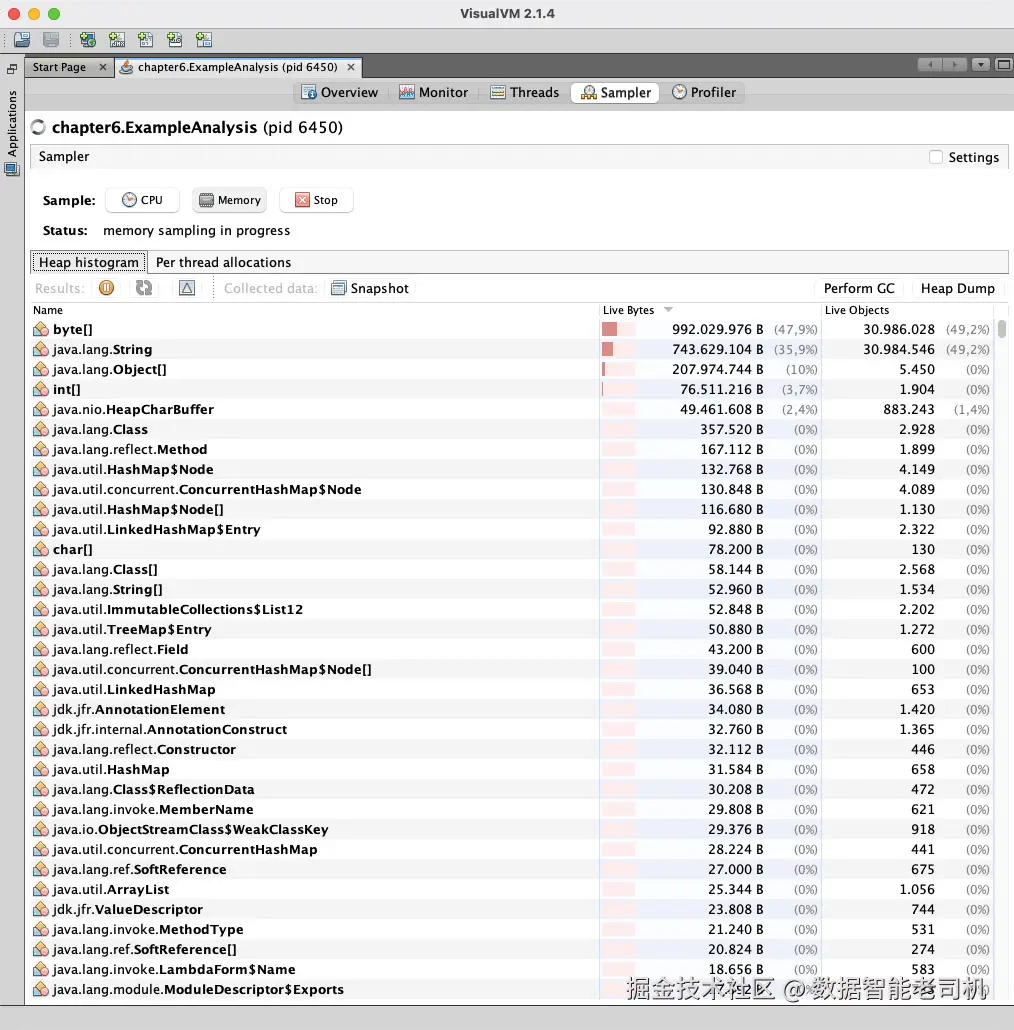Close the chapter6.ExampleAnalysis tab
The width and height of the screenshot is (1014, 1030).
pyautogui.click(x=351, y=67)
